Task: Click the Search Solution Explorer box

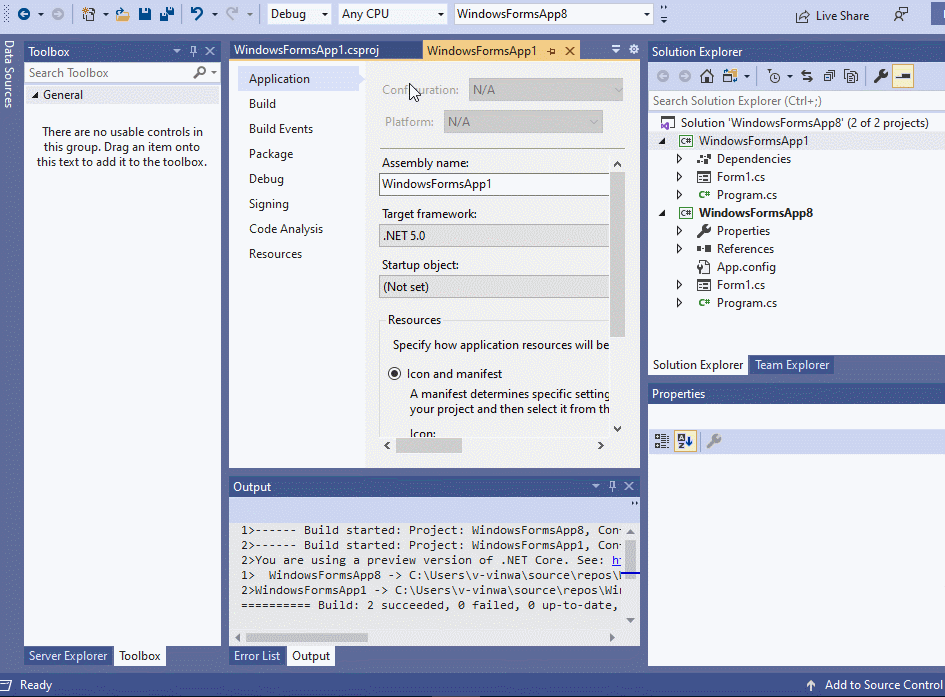Action: click(x=797, y=101)
